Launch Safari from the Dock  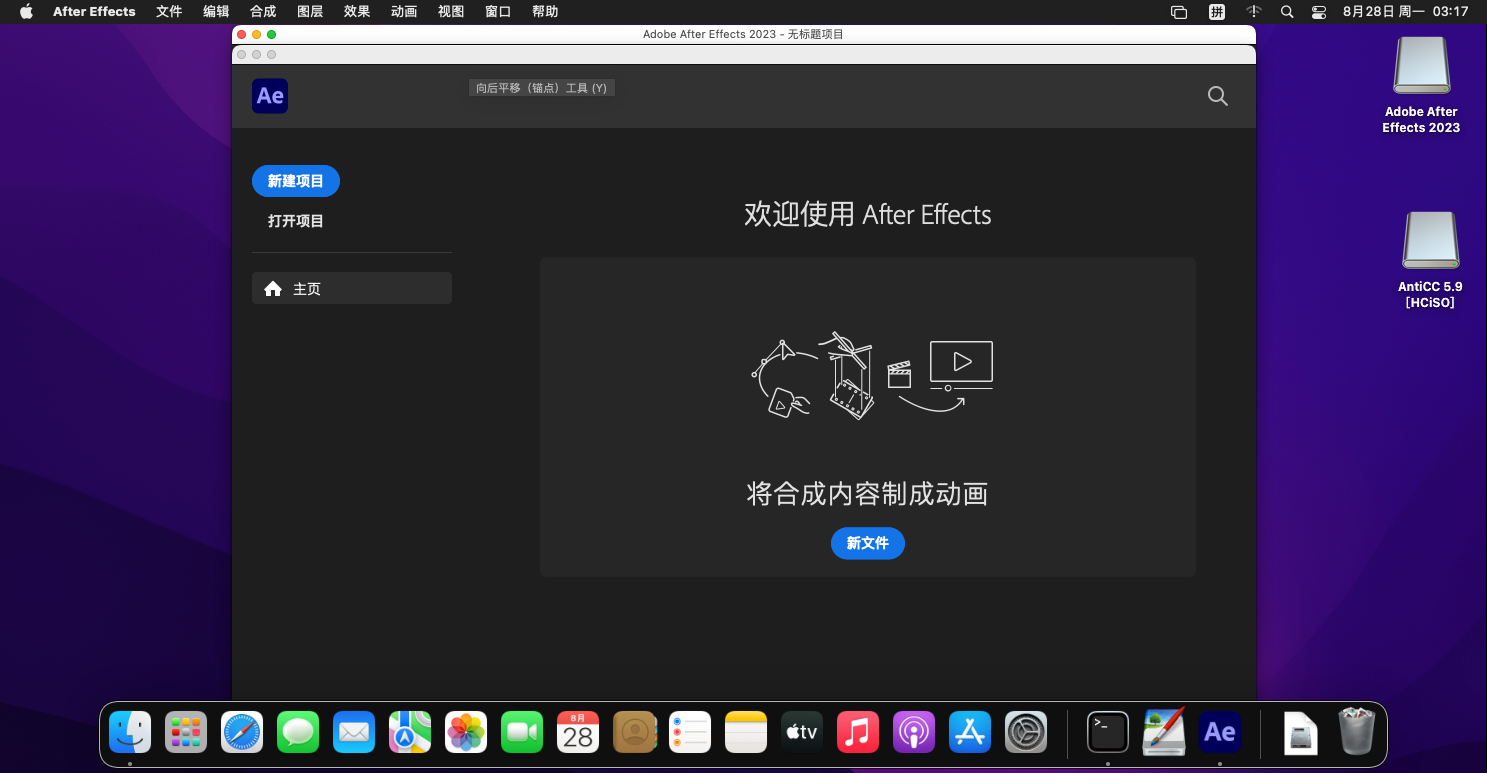click(x=242, y=732)
